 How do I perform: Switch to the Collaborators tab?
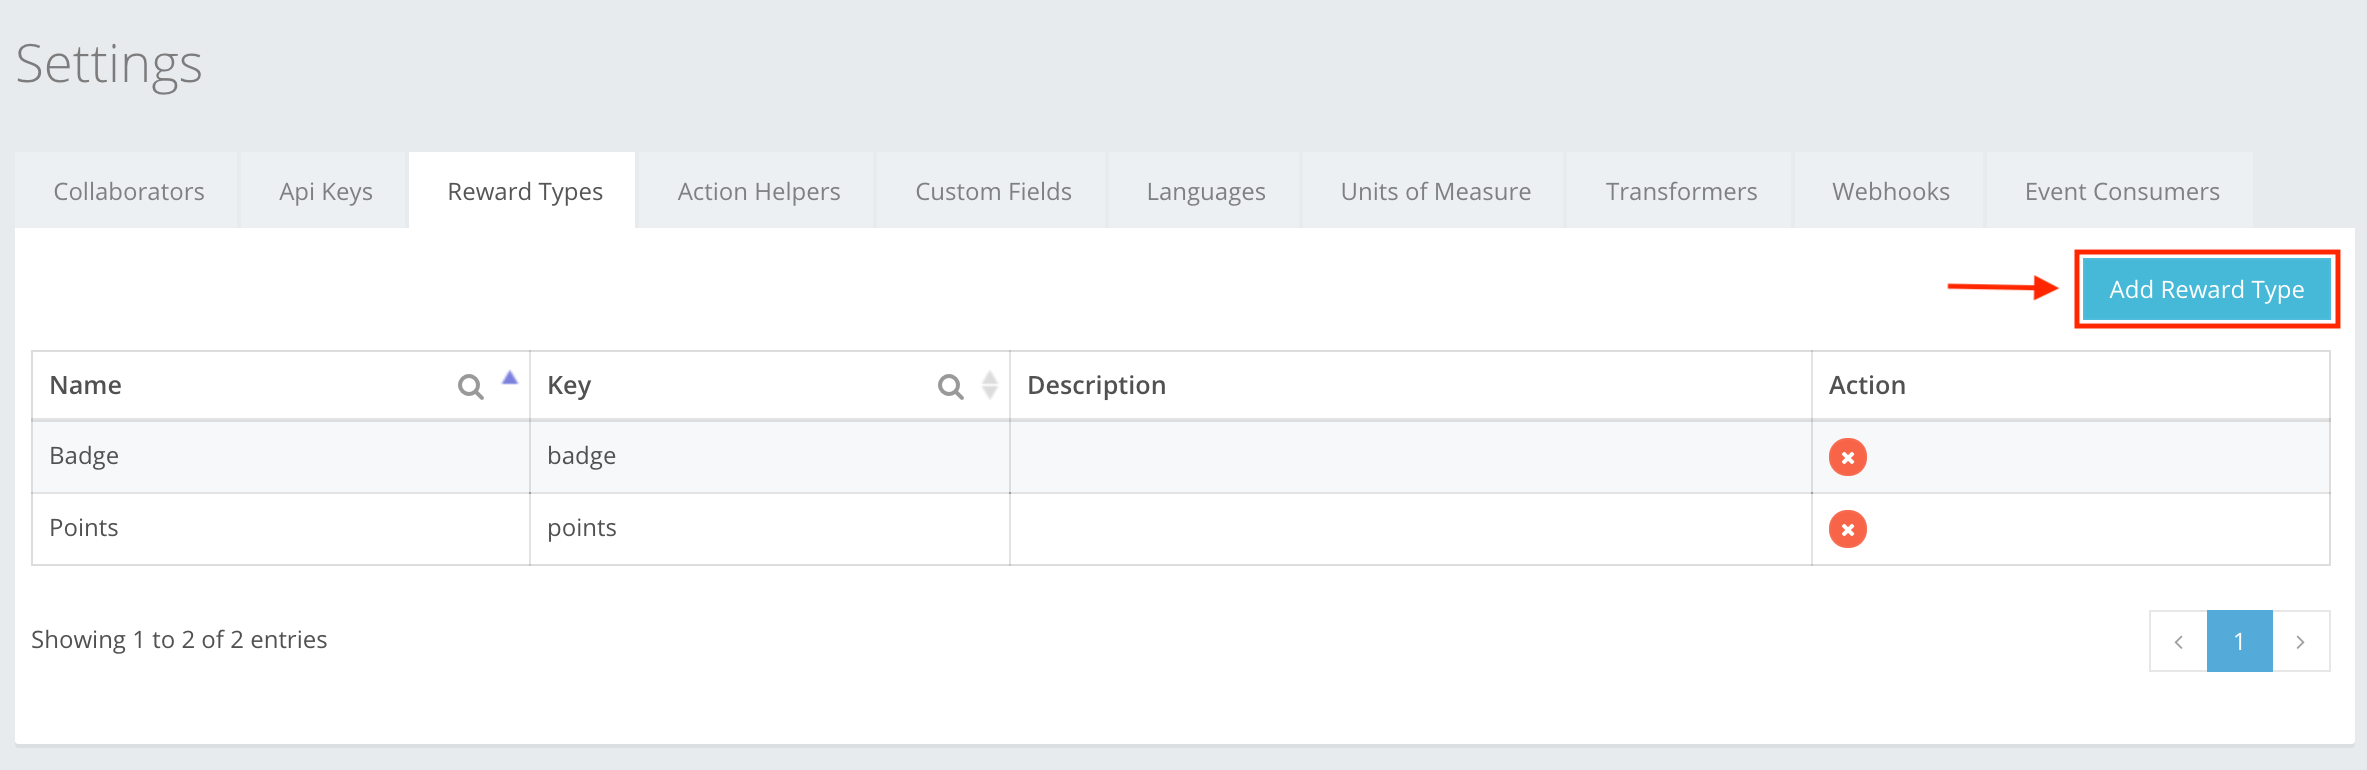coord(129,191)
